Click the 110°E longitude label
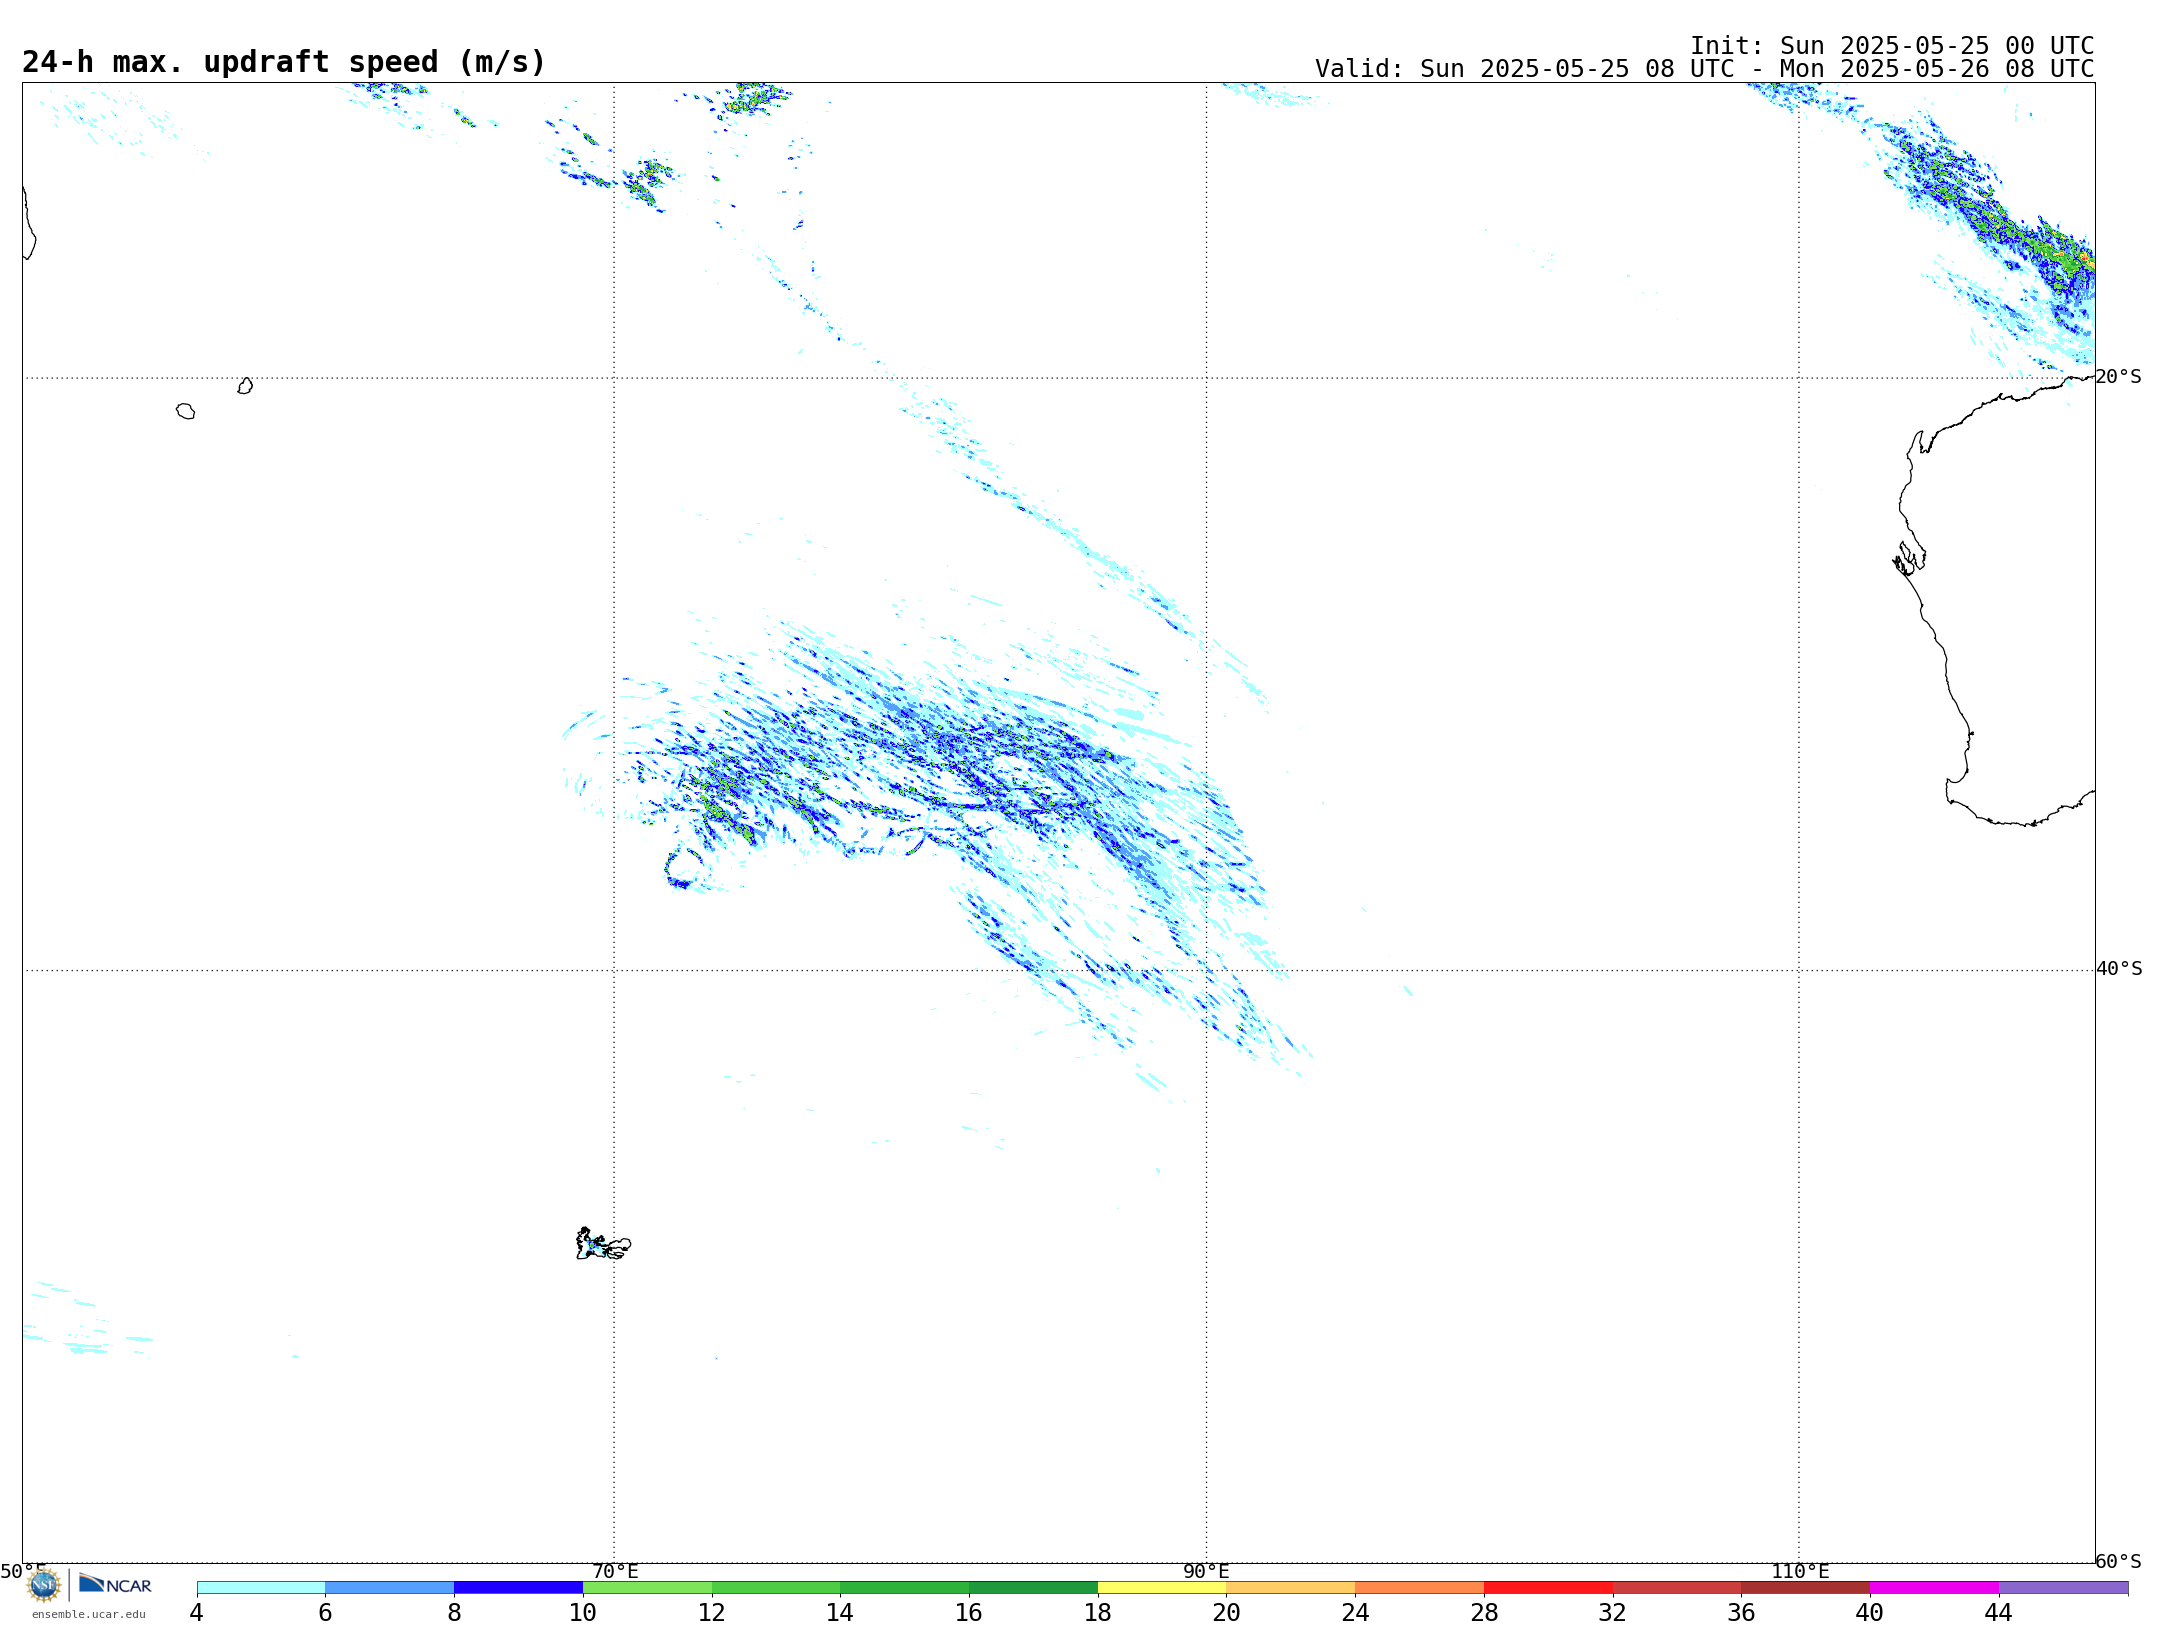 1800,1571
